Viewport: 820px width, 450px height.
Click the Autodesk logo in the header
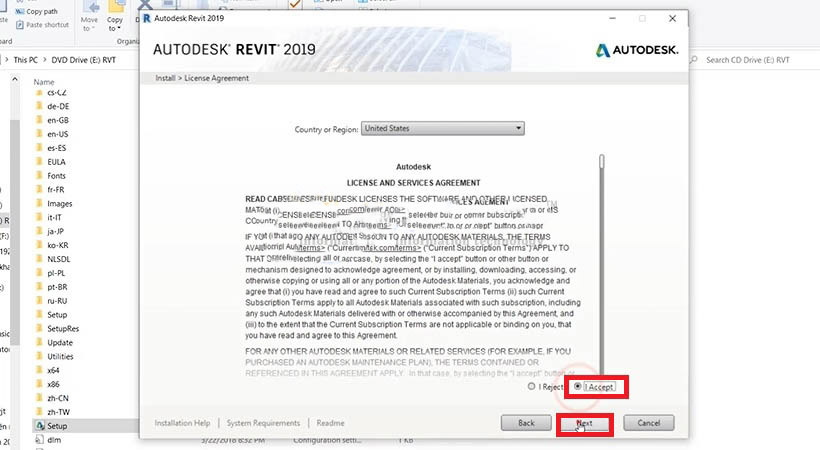coord(637,50)
